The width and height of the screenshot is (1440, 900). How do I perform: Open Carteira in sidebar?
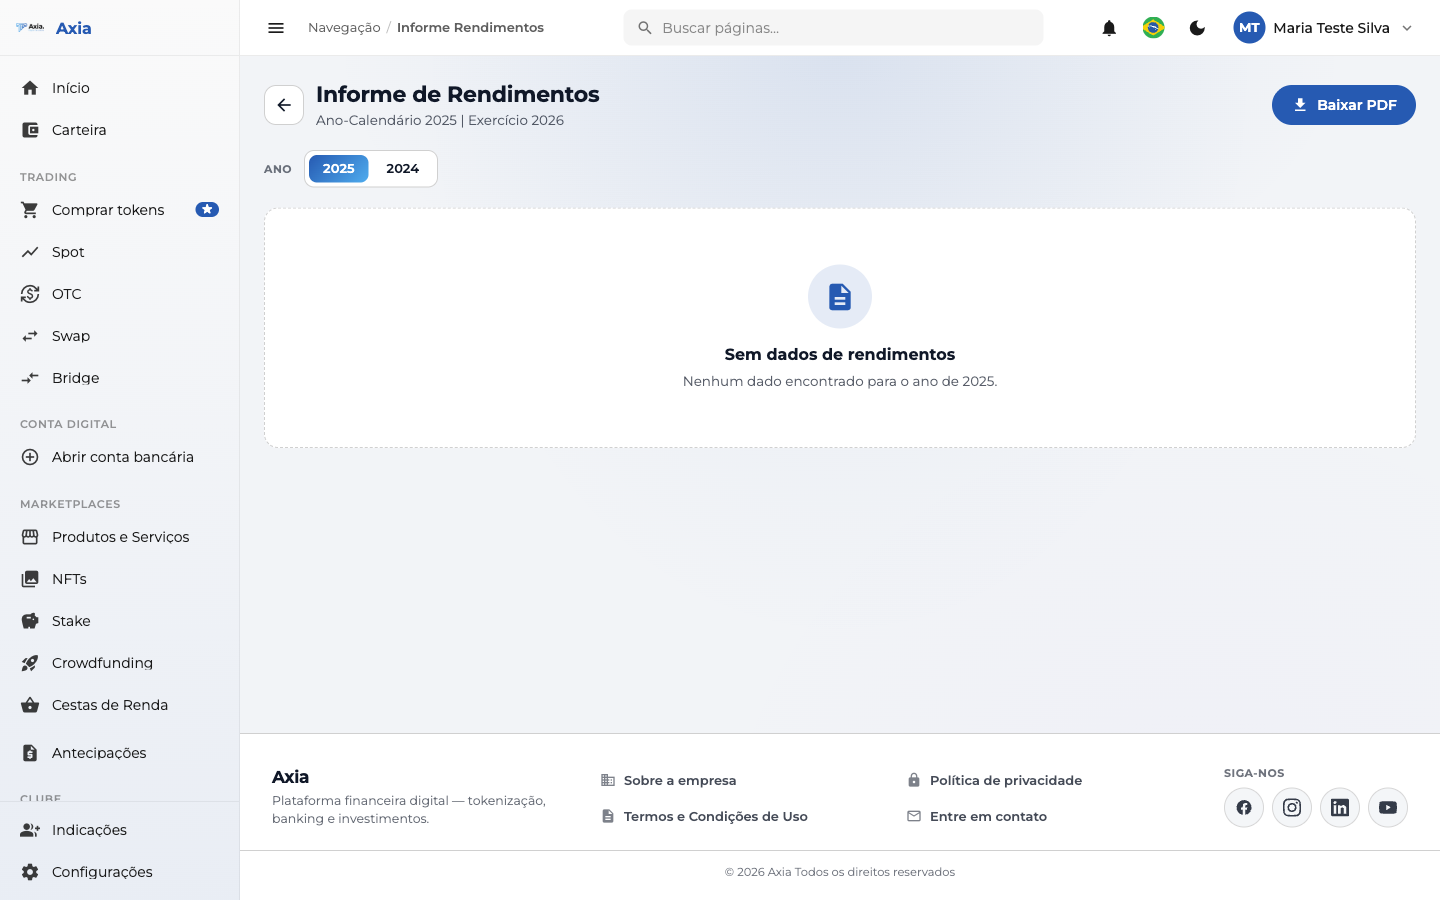point(120,130)
